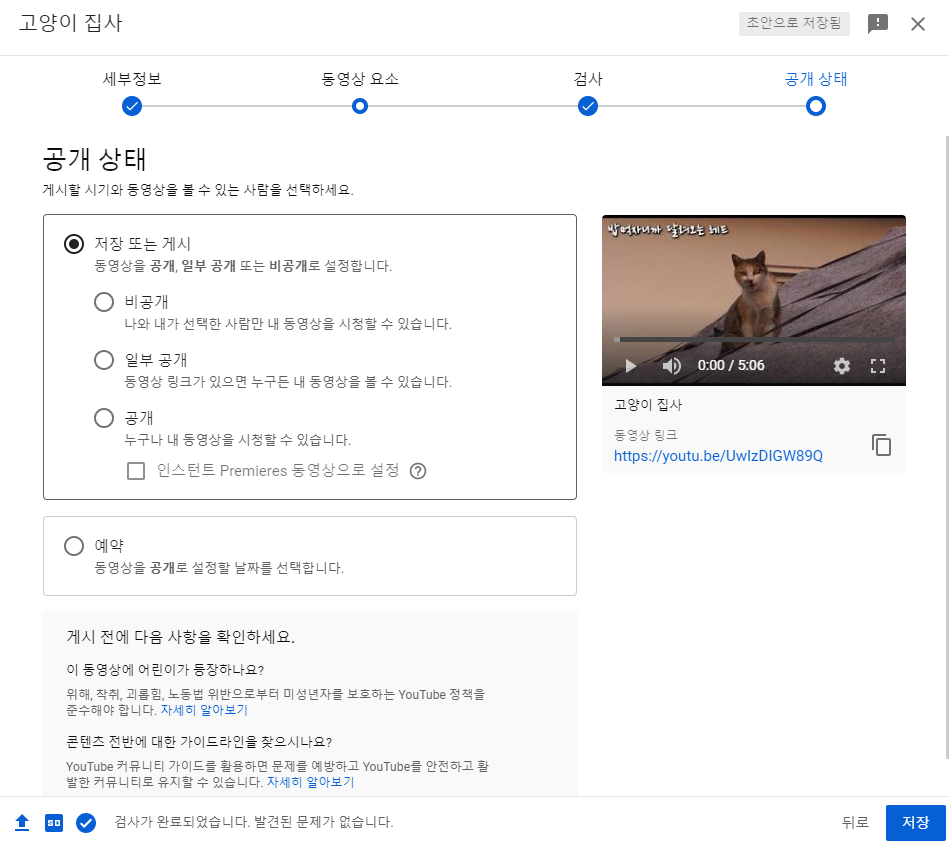Enter fullscreen in video preview
The width and height of the screenshot is (949, 843).
pyautogui.click(x=878, y=366)
